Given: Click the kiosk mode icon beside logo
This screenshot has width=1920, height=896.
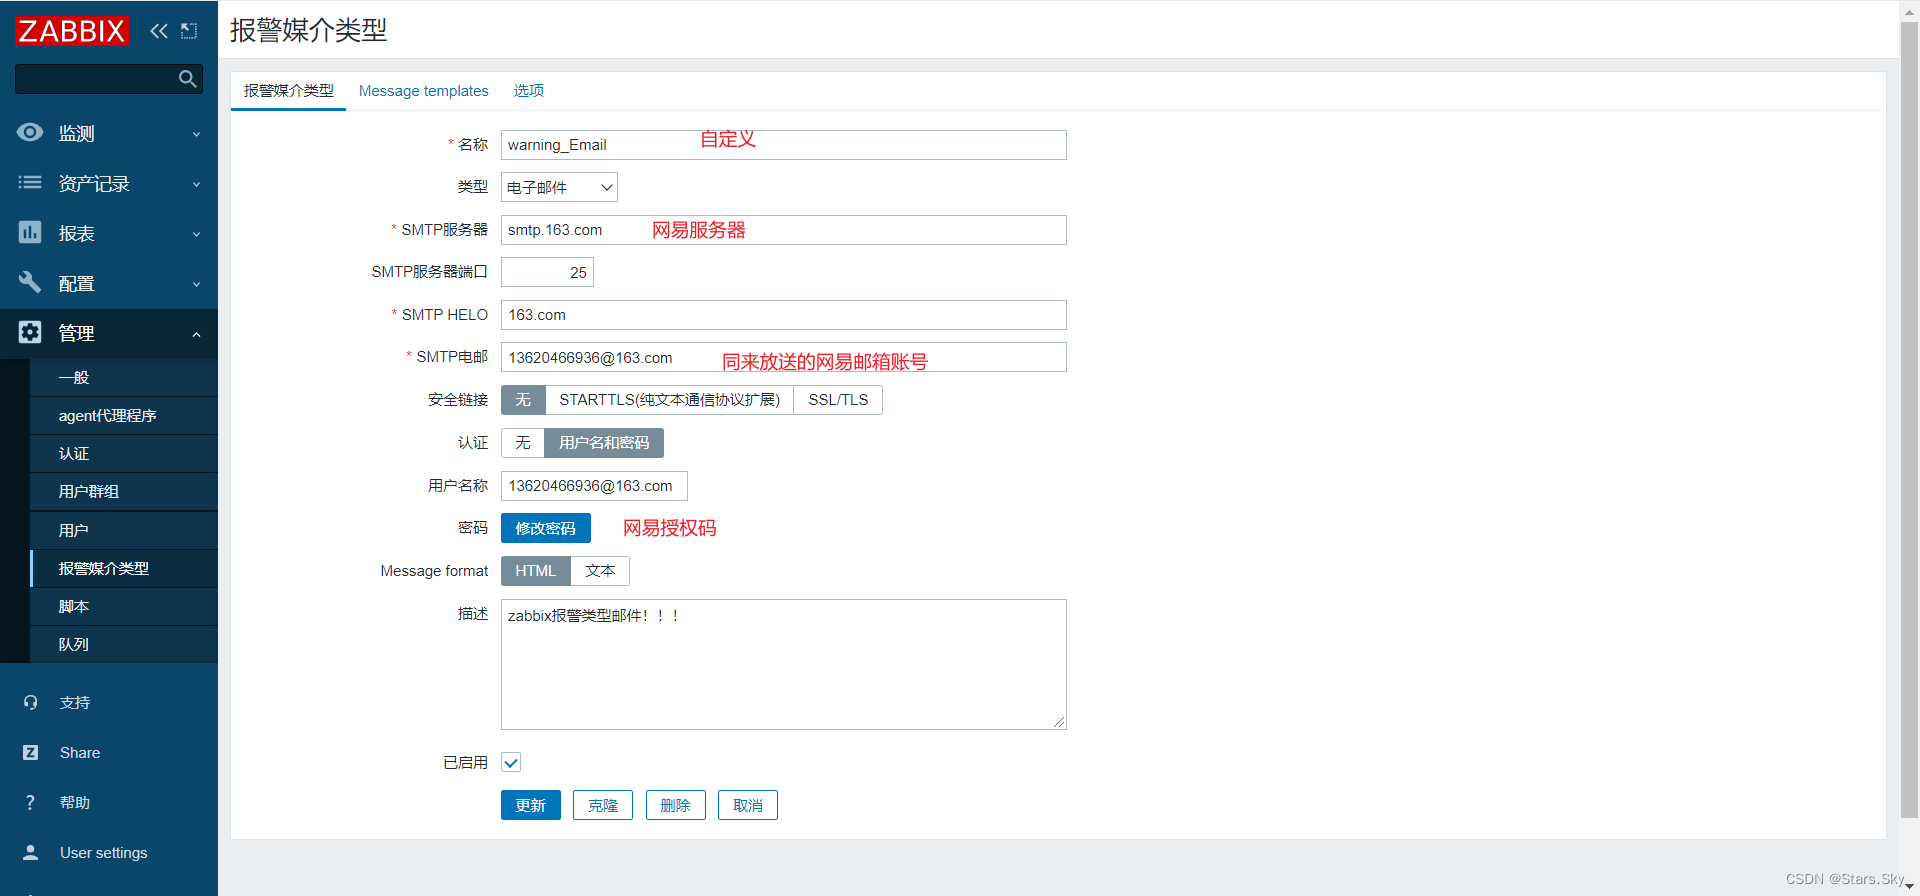Looking at the screenshot, I should pos(189,31).
